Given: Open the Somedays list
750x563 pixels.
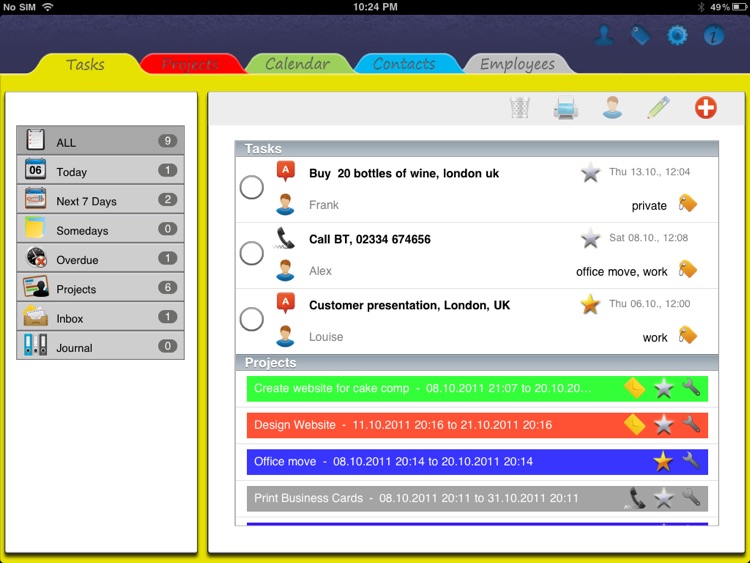Looking at the screenshot, I should point(100,229).
